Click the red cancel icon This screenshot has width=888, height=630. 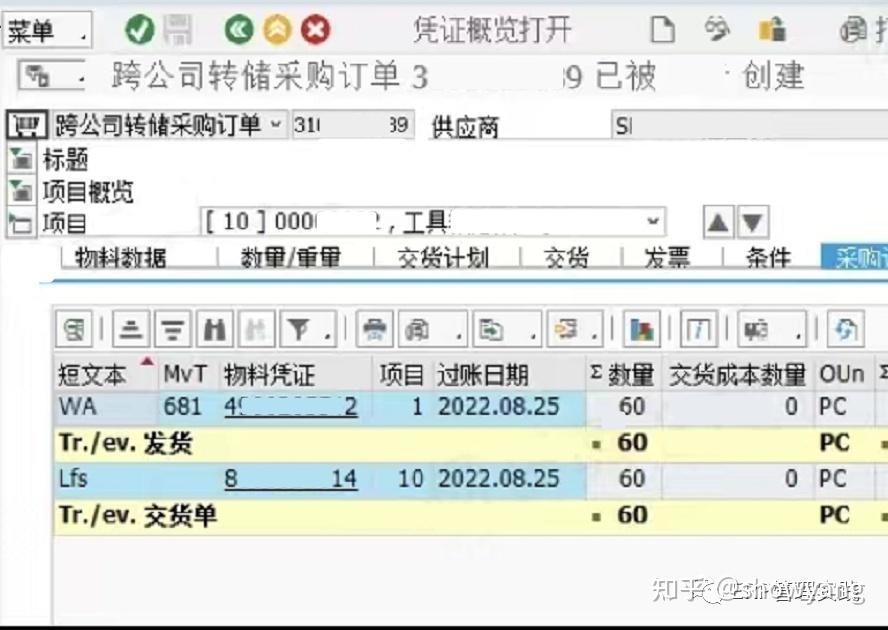tap(315, 30)
